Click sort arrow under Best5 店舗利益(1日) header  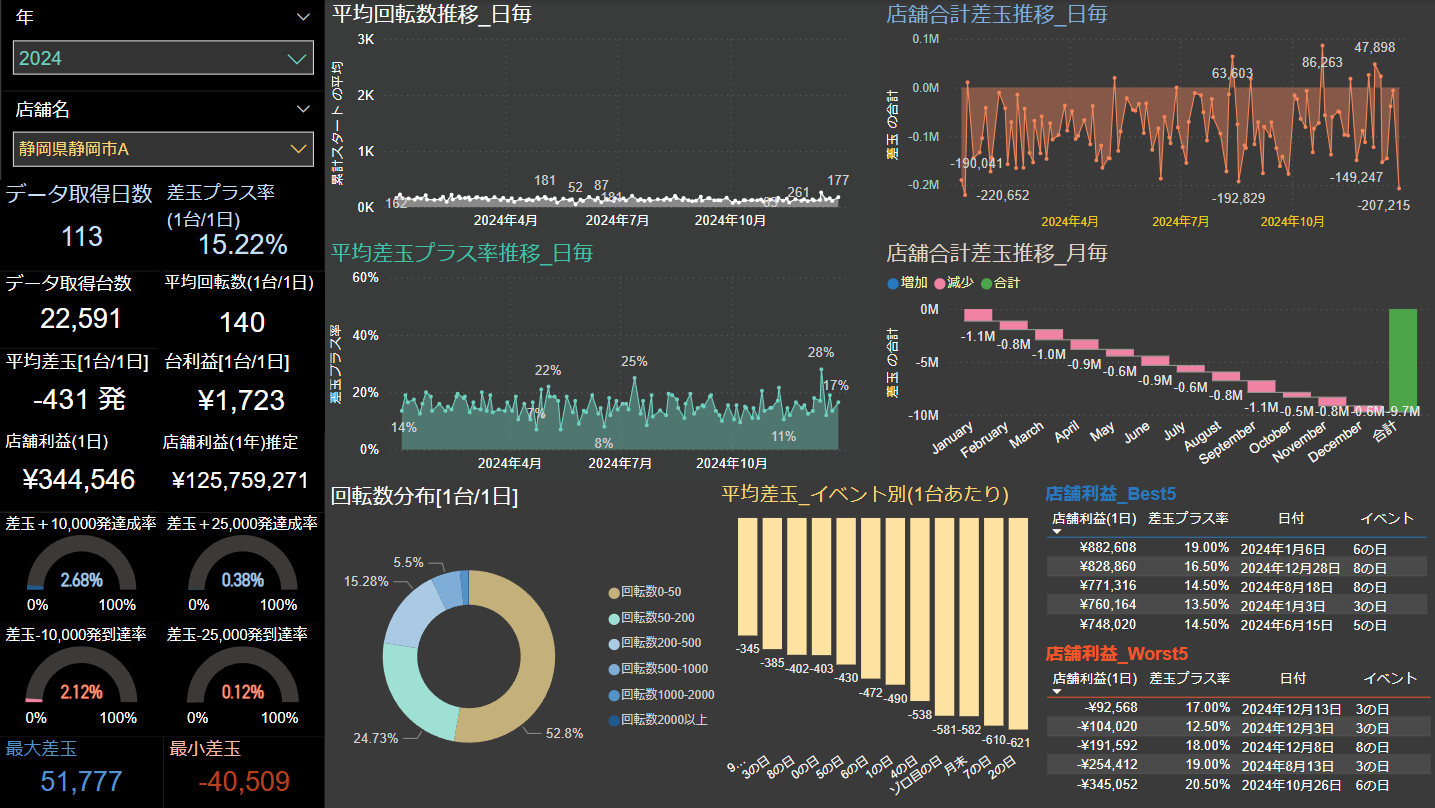point(1057,532)
